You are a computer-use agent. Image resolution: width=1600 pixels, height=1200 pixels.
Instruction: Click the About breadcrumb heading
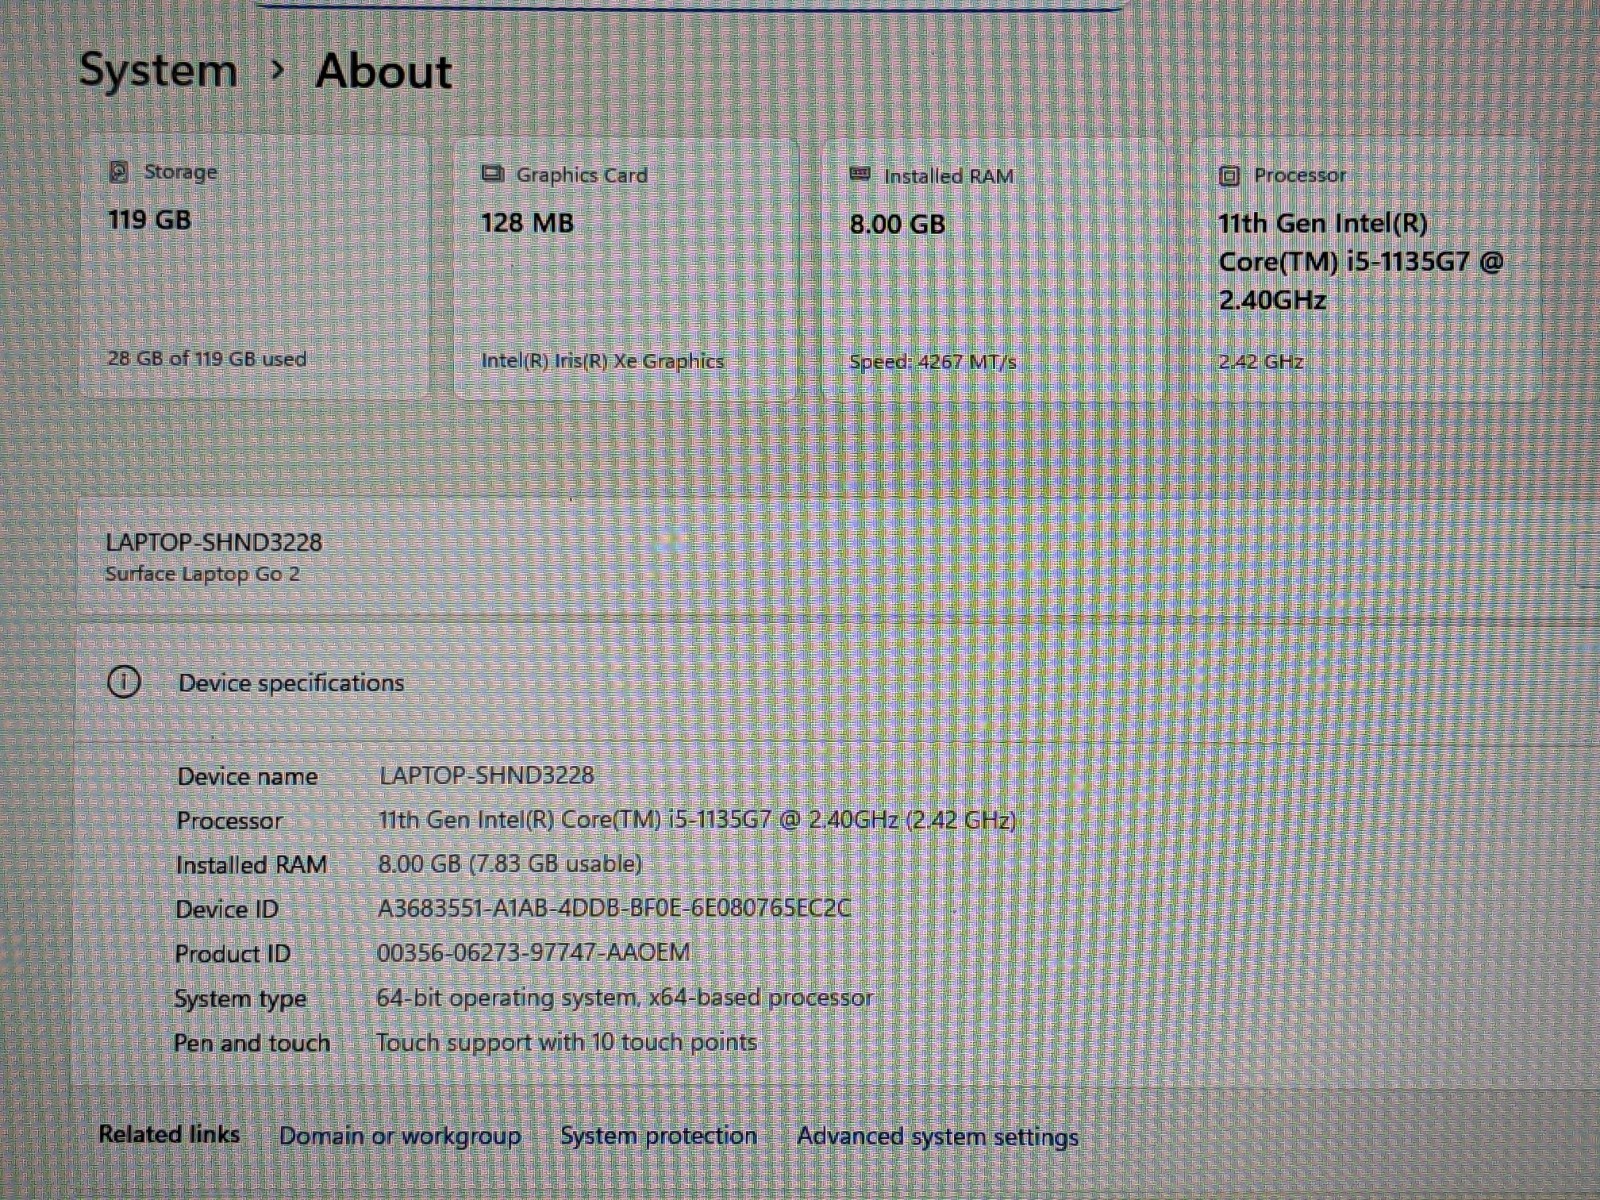384,72
